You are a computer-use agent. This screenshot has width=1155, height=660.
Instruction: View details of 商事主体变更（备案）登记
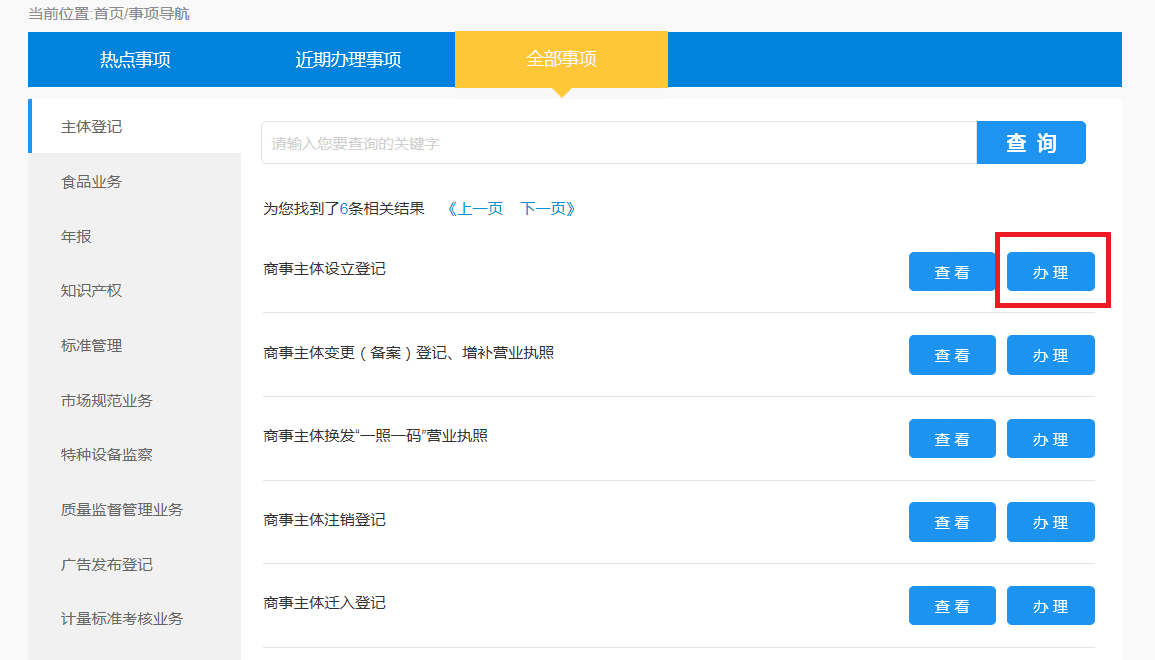click(952, 356)
